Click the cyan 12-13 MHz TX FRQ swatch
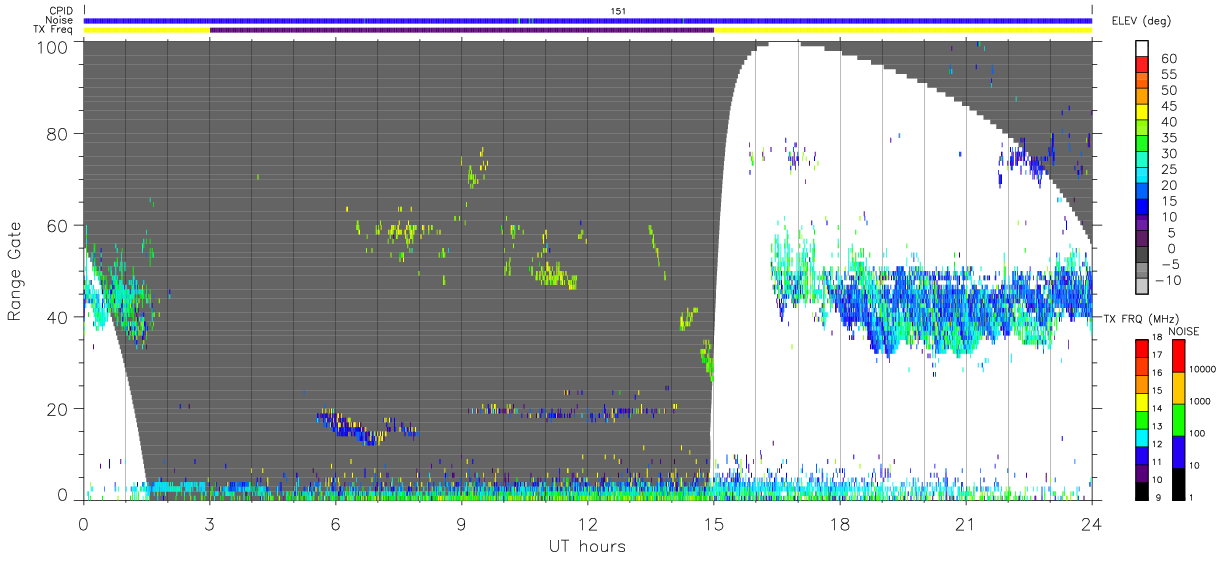1228x567 pixels. [1143, 436]
